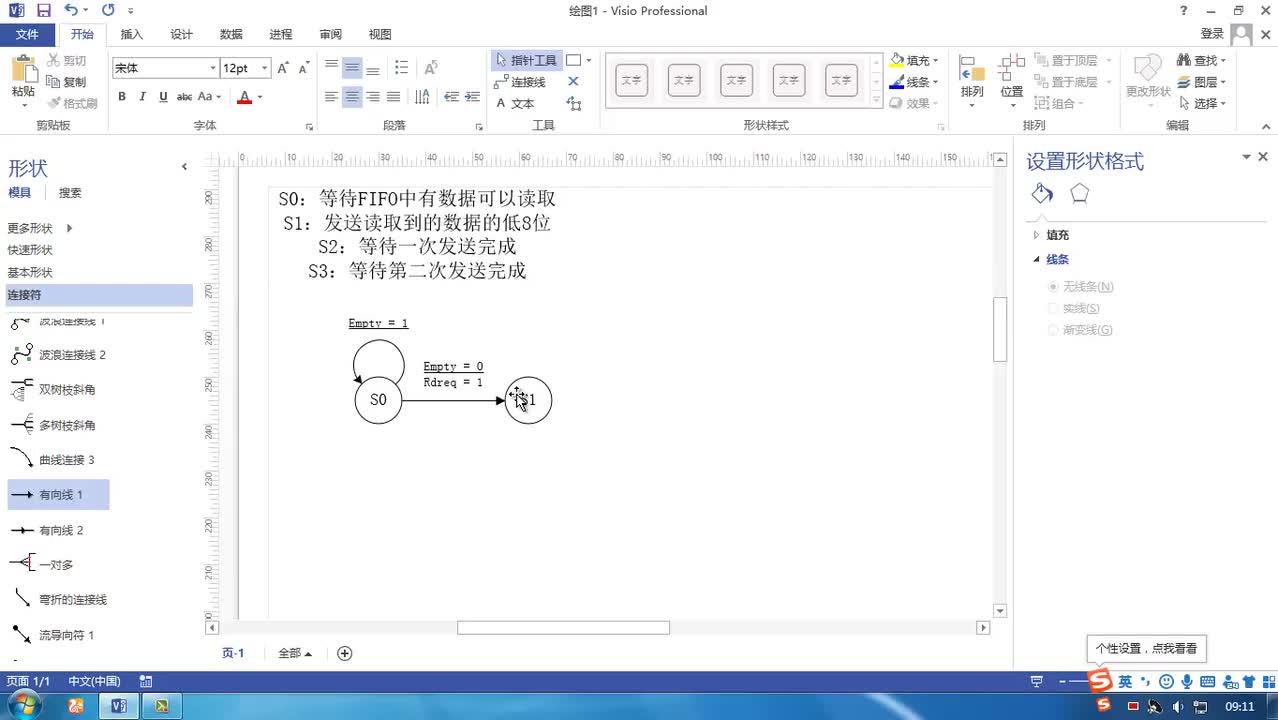Switch to the Insert (插入) tab
Viewport: 1278px width, 720px height.
click(x=132, y=34)
